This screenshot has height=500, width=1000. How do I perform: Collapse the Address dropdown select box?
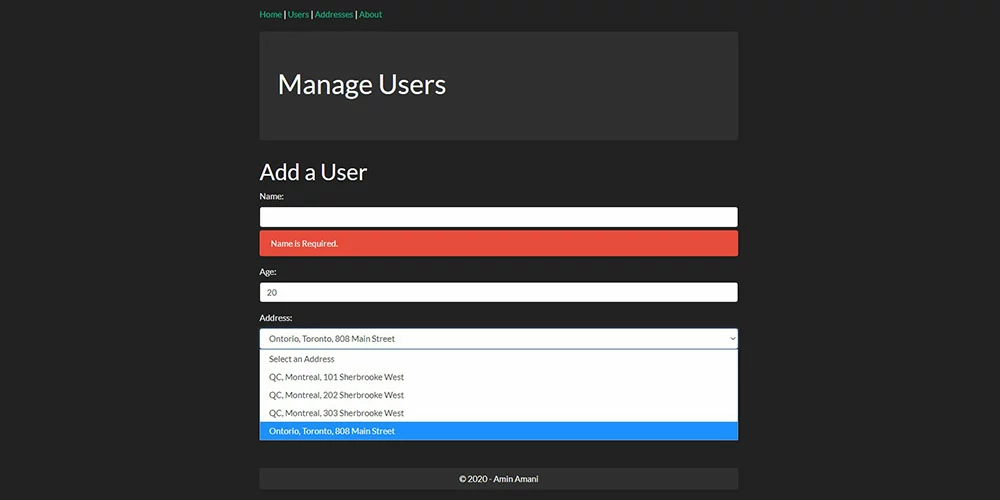point(499,339)
